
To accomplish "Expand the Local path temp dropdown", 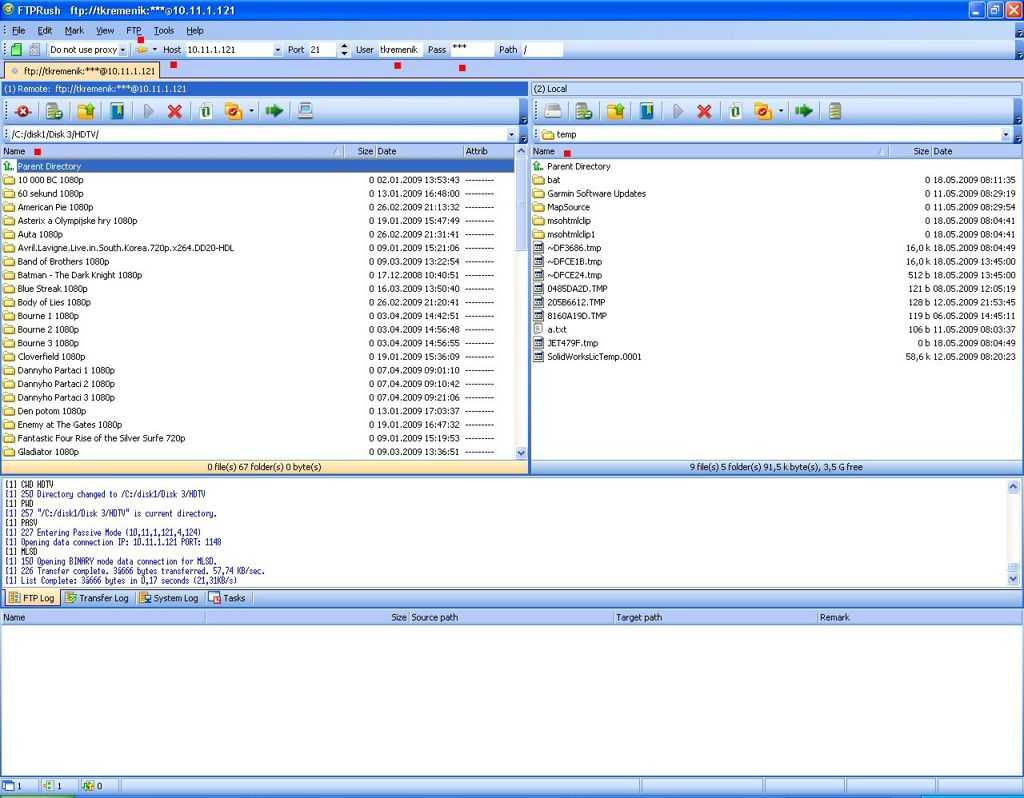I will [1006, 135].
